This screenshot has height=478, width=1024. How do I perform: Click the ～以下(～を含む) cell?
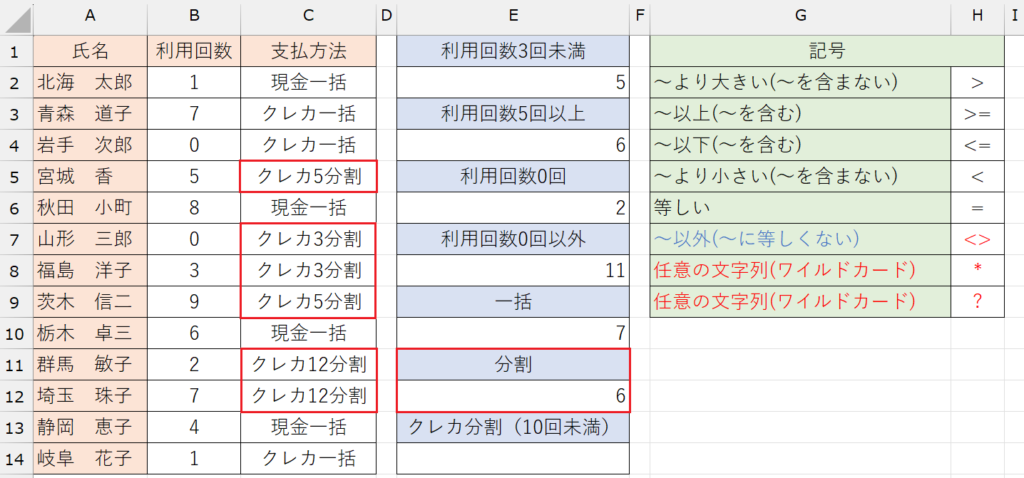pos(800,145)
